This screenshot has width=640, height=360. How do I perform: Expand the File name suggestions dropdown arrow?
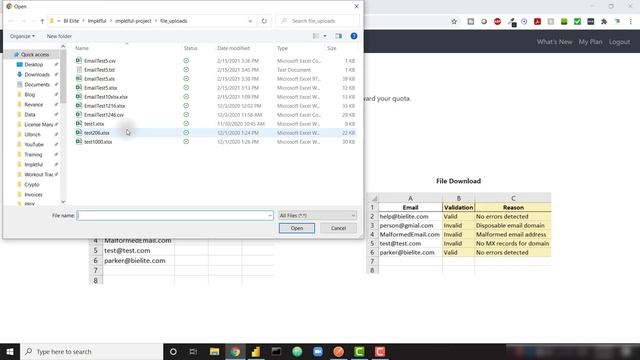(x=270, y=216)
